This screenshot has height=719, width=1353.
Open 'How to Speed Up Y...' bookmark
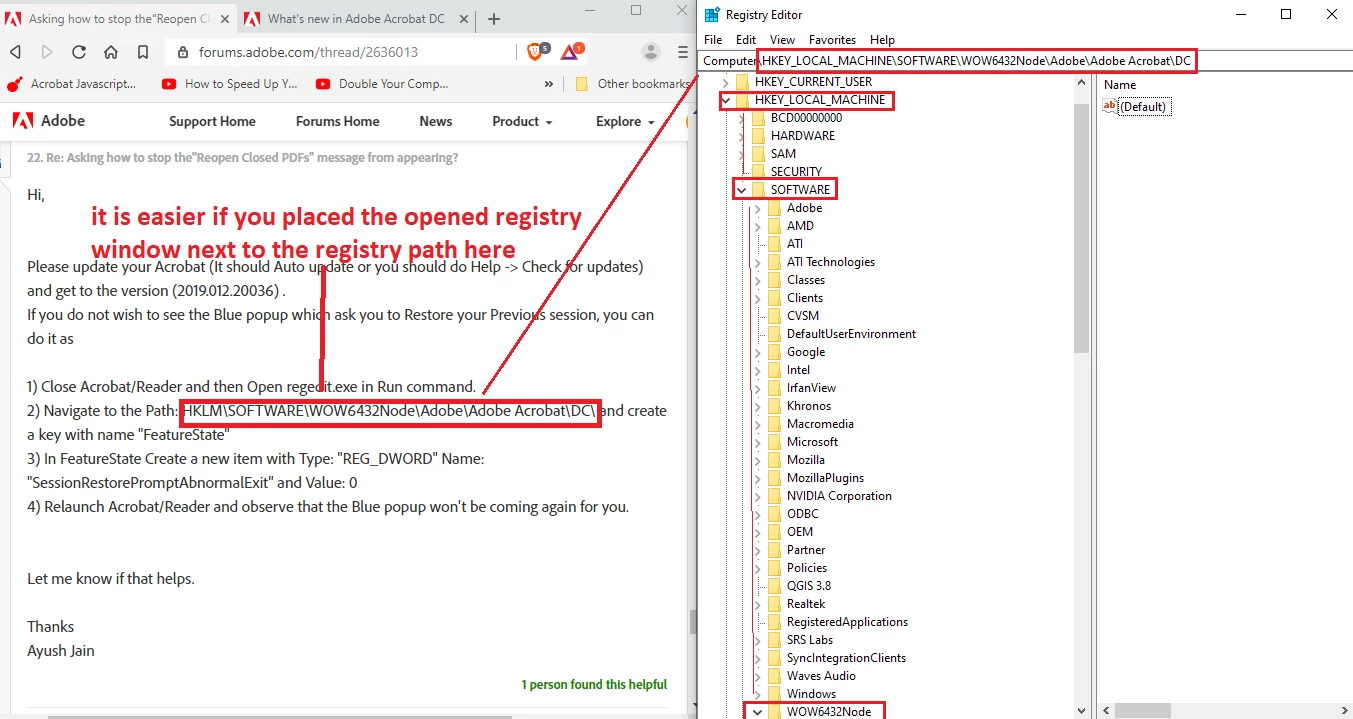tap(230, 84)
